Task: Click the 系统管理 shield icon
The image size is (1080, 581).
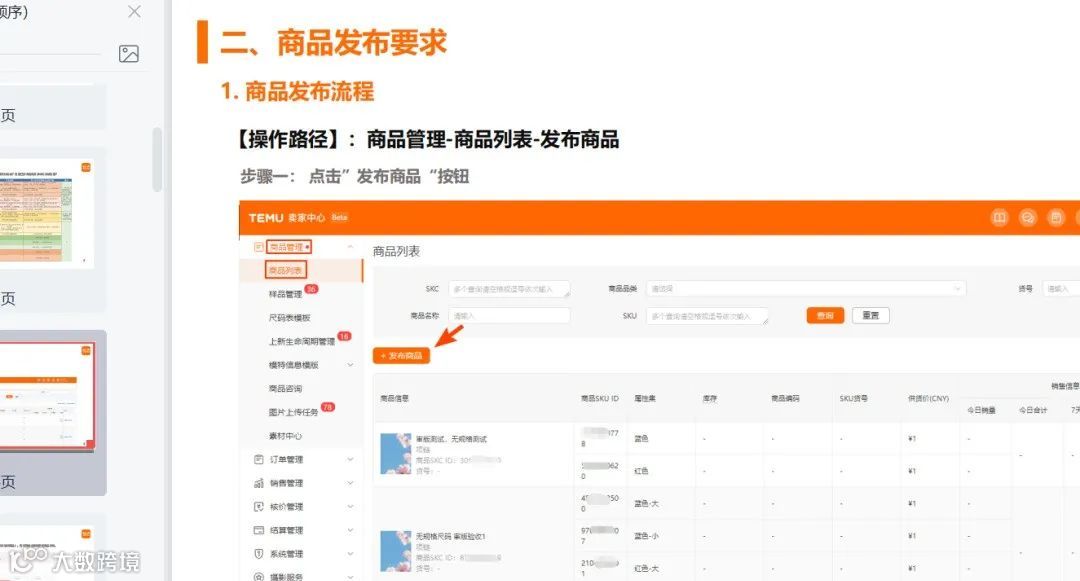Action: (x=259, y=553)
